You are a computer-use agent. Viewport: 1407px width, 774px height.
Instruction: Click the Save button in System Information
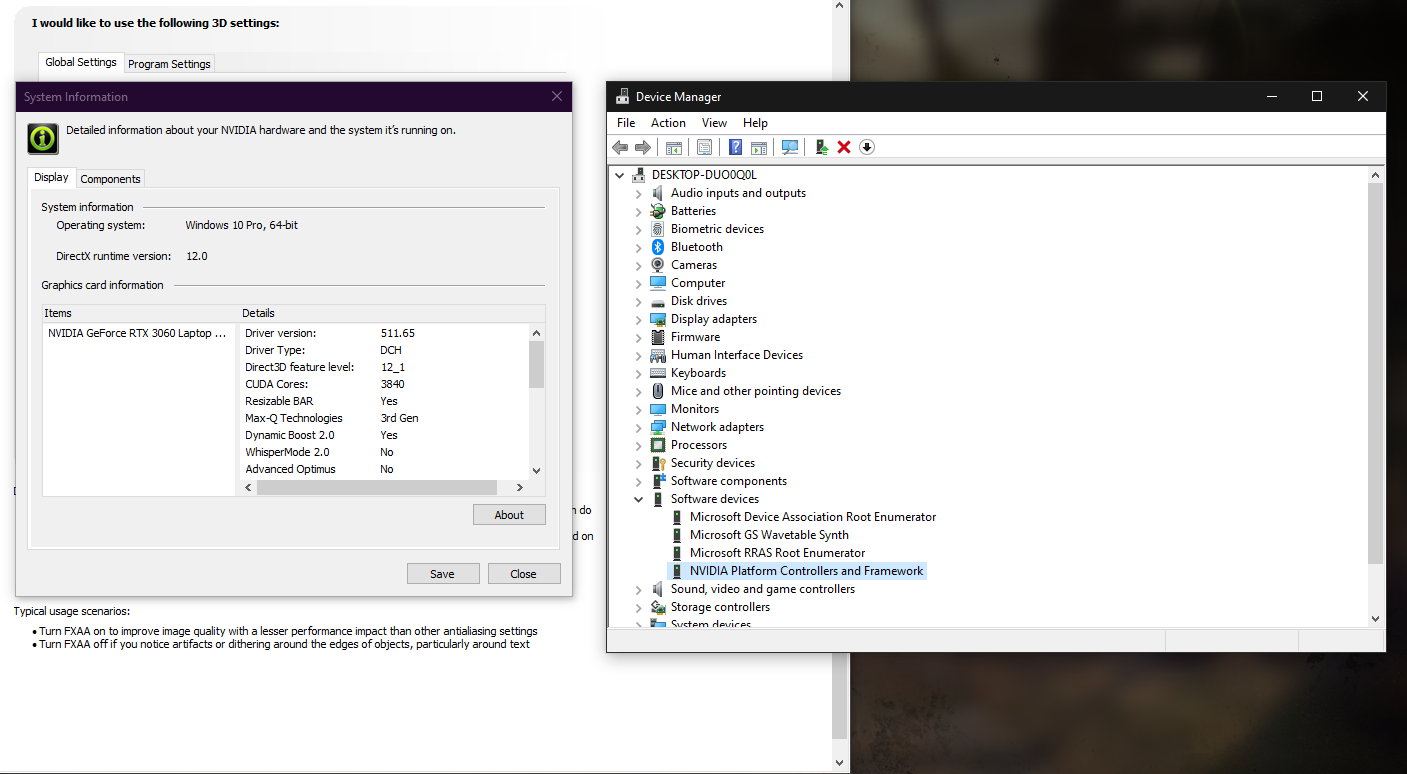click(x=442, y=574)
